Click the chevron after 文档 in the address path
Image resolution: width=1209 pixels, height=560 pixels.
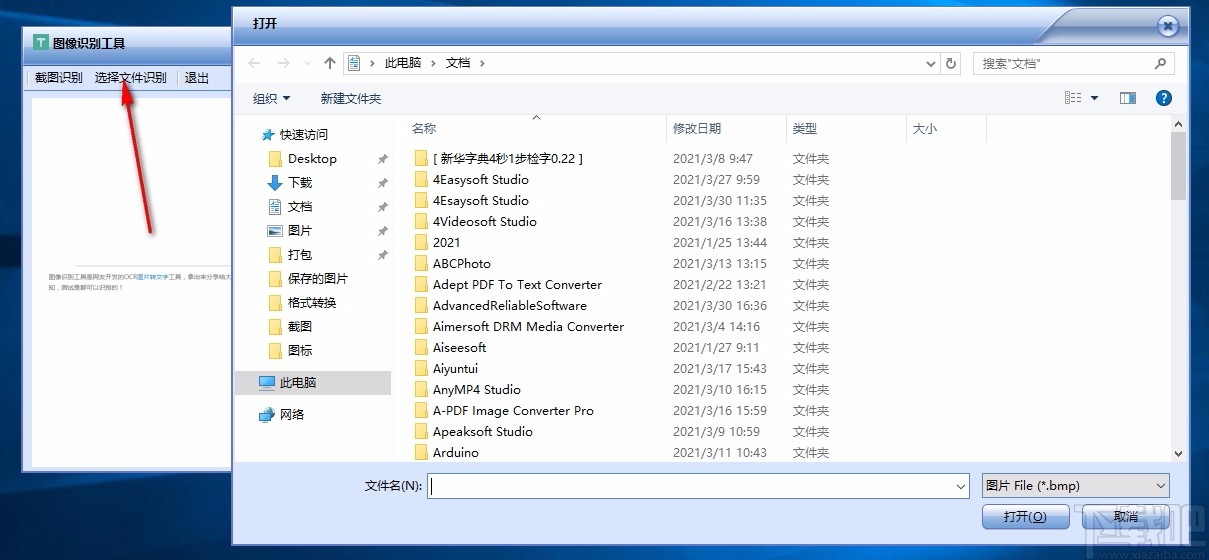(482, 63)
